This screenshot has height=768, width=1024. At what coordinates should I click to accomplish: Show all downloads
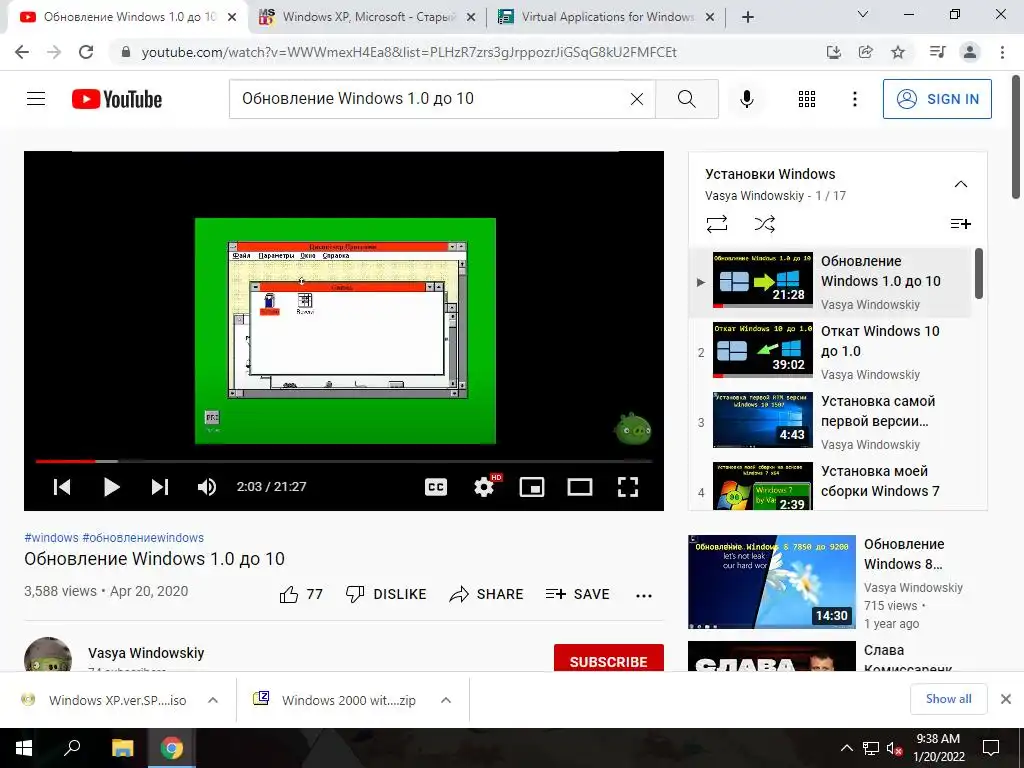[x=949, y=699]
